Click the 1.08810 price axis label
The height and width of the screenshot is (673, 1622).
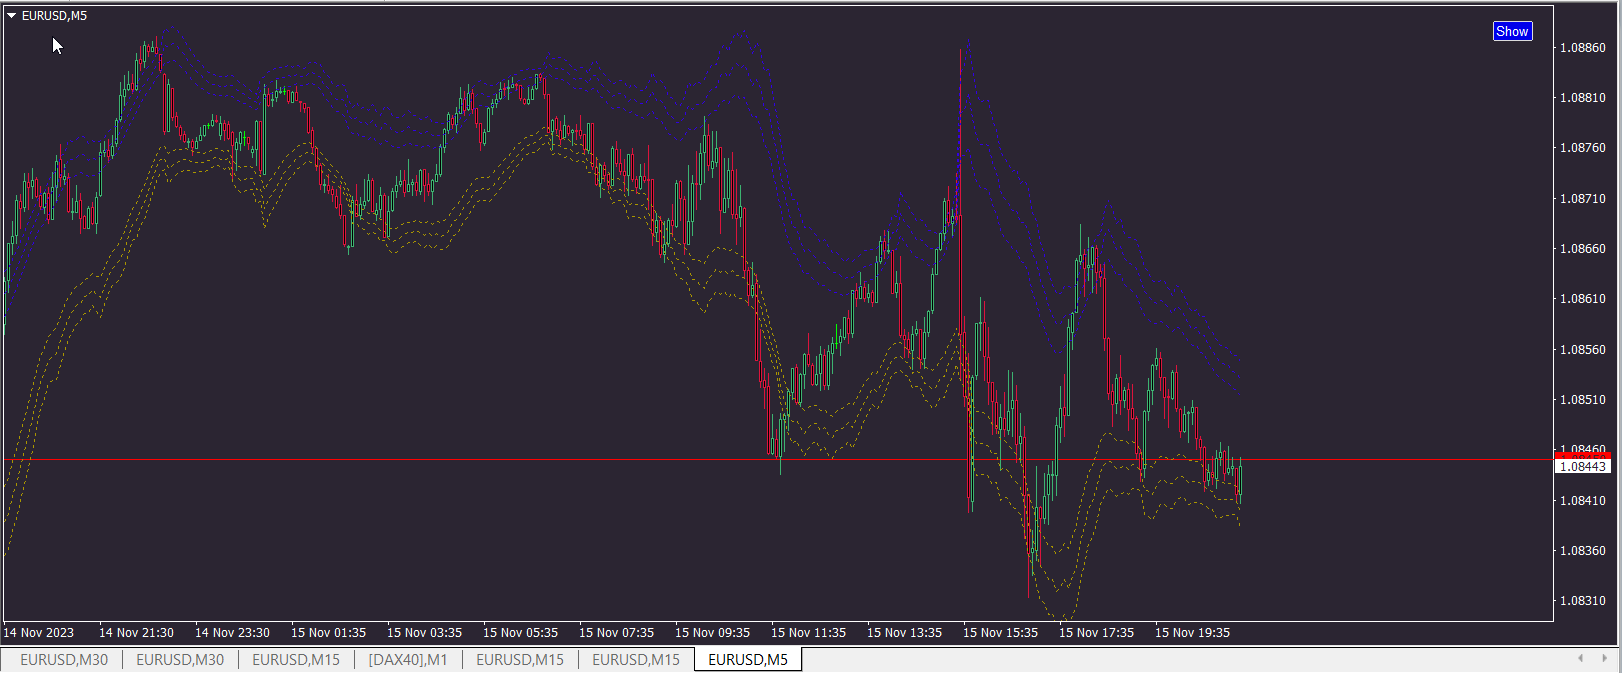point(1583,98)
